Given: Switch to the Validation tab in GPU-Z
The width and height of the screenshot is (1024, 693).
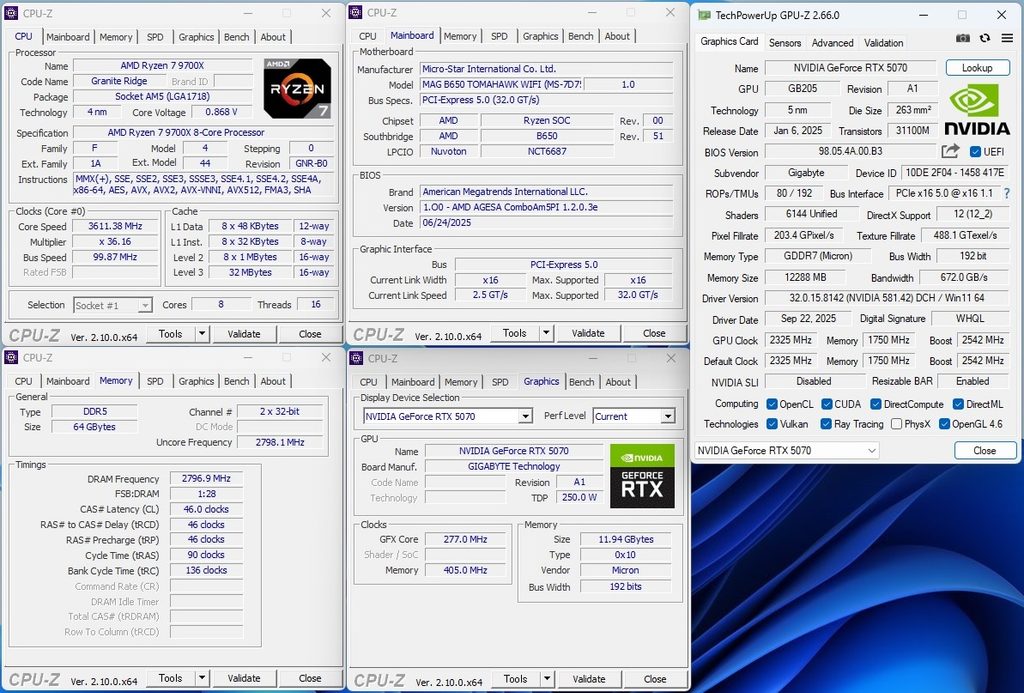Looking at the screenshot, I should pyautogui.click(x=883, y=42).
